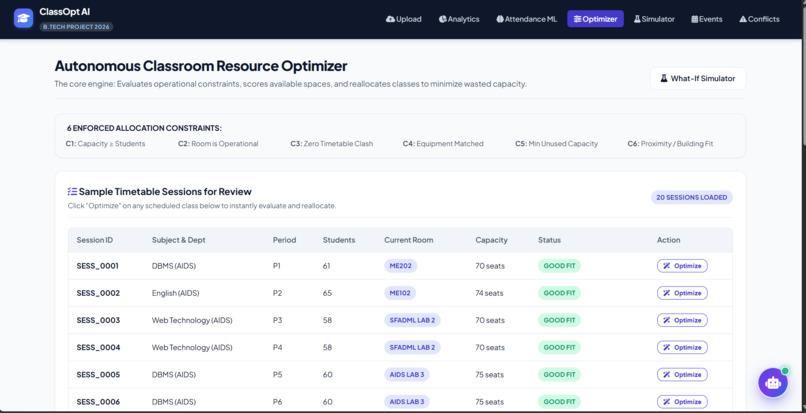Switch to the Analytics tab

click(459, 19)
